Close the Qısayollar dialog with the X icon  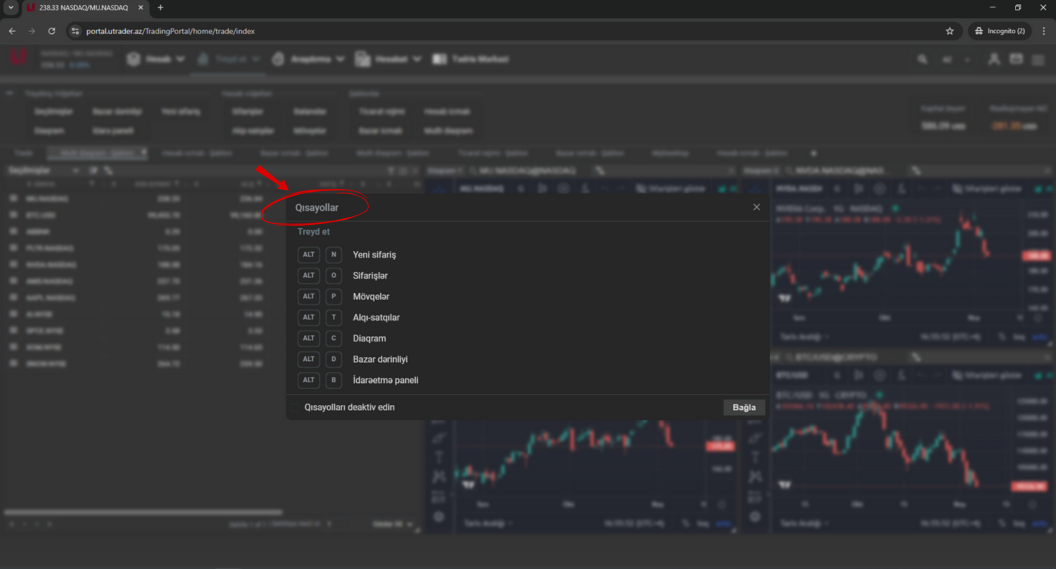pyautogui.click(x=756, y=207)
